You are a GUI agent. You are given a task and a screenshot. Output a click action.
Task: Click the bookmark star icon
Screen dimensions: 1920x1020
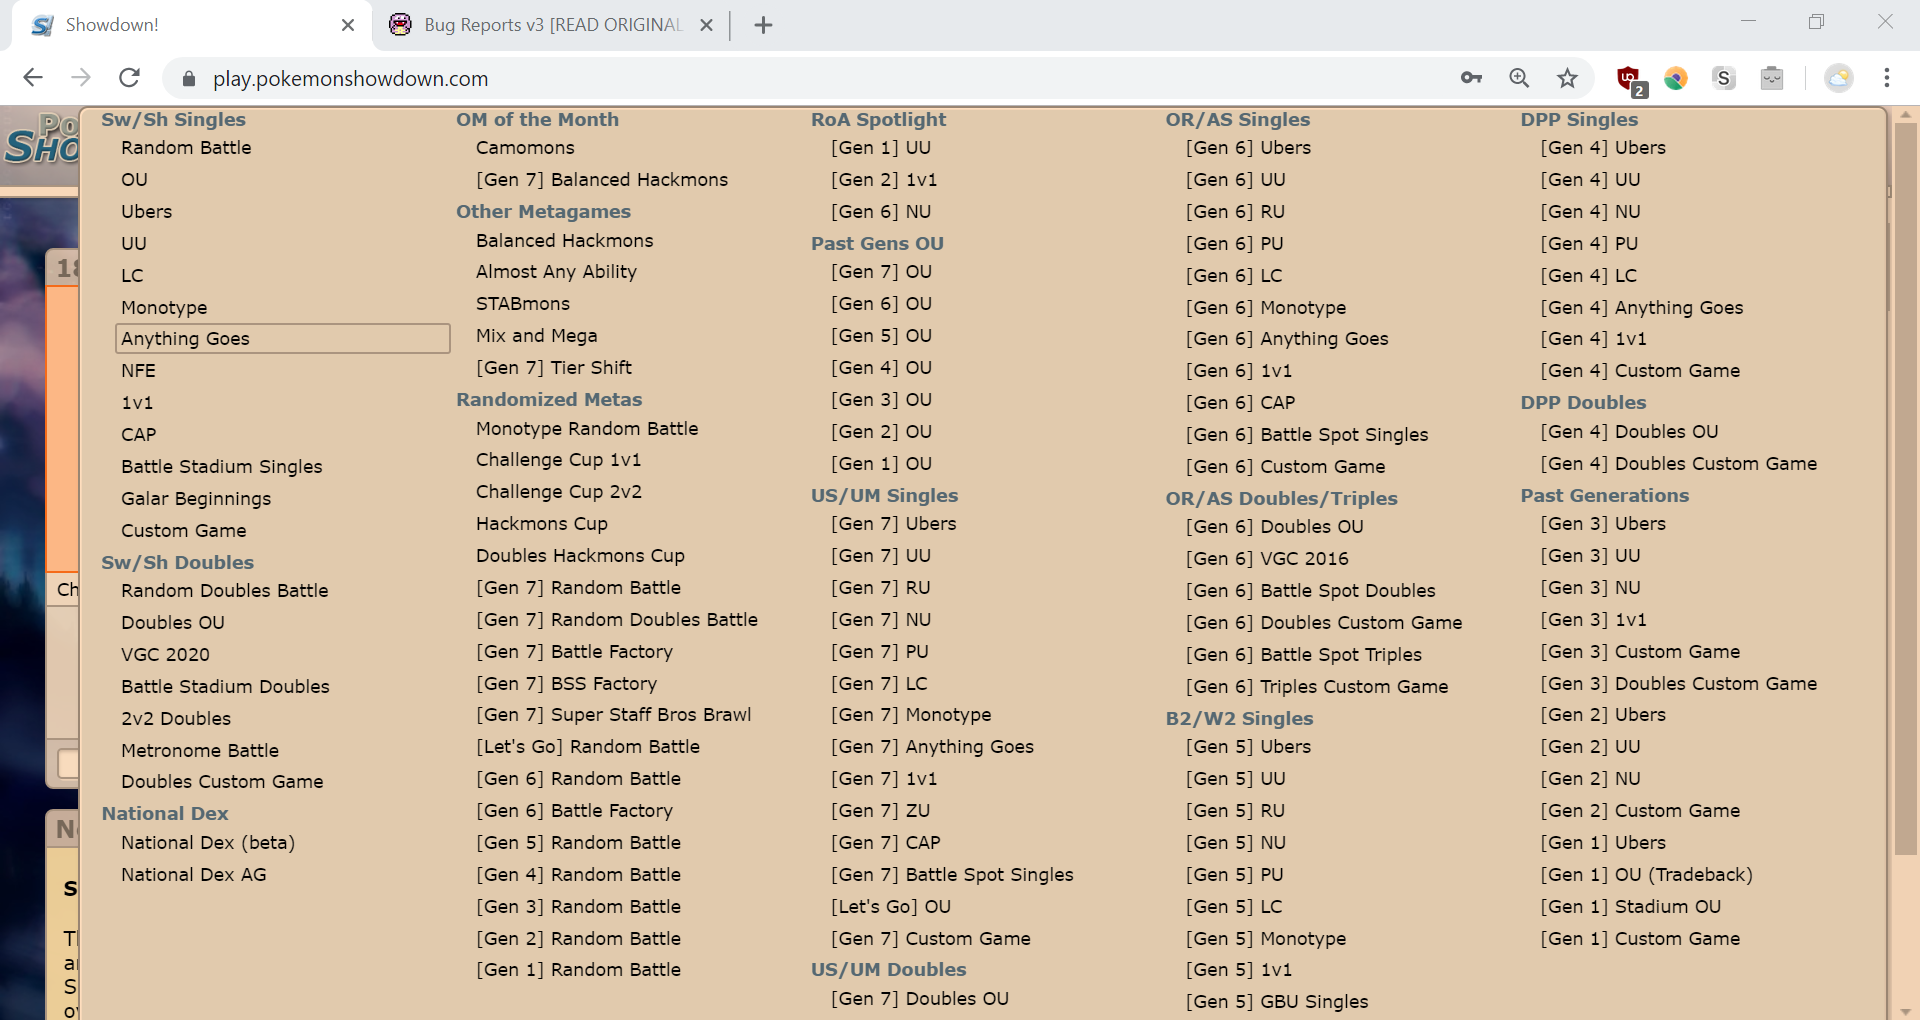pos(1567,78)
